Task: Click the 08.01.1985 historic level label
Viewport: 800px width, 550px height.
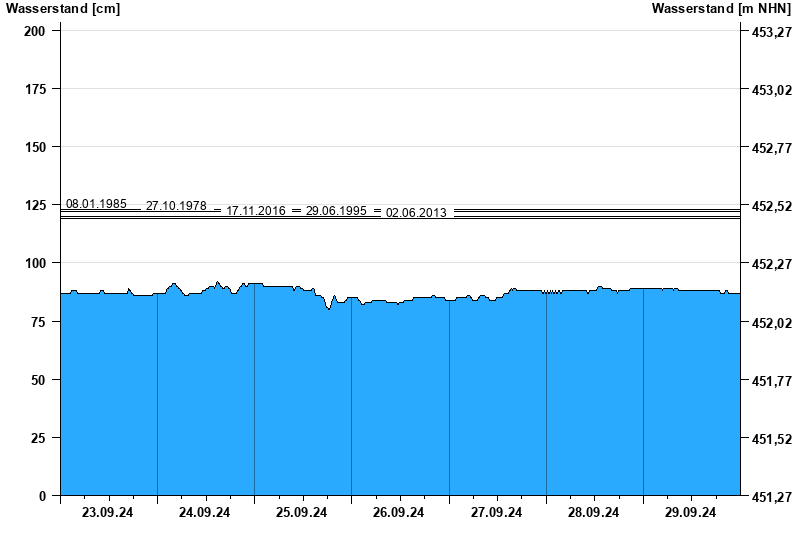Action: tap(96, 204)
